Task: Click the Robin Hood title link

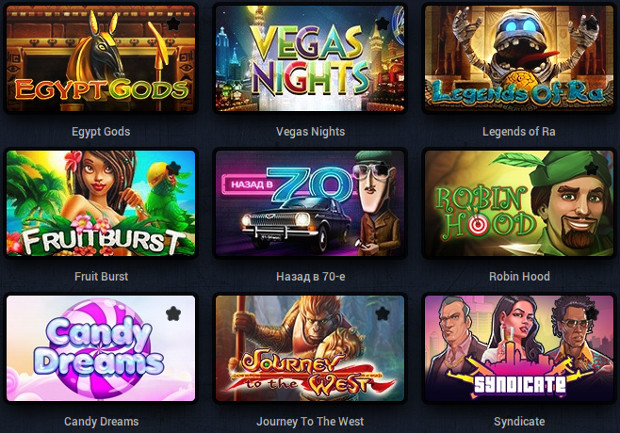Action: (x=519, y=276)
